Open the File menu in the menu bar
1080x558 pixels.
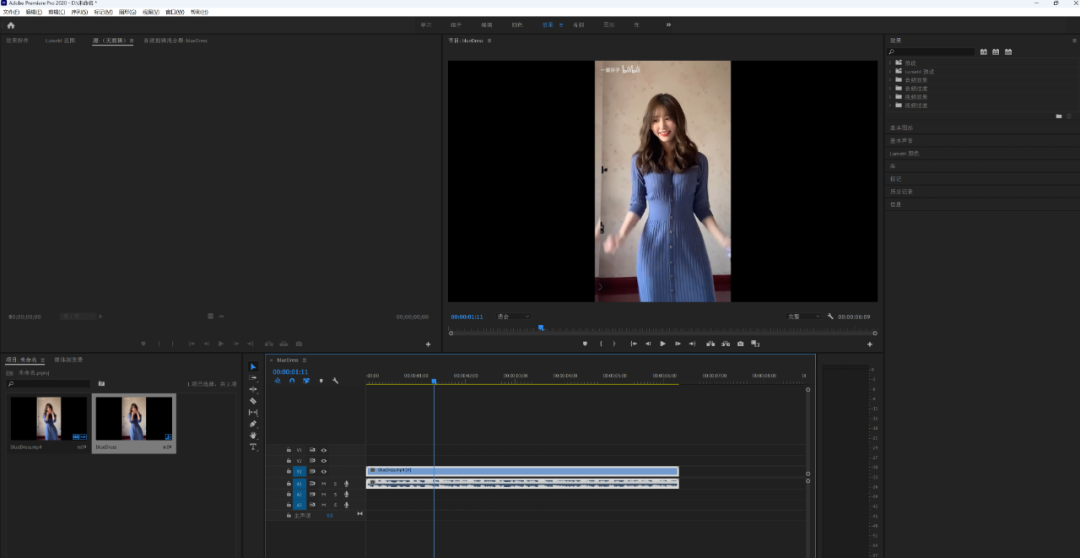point(11,12)
